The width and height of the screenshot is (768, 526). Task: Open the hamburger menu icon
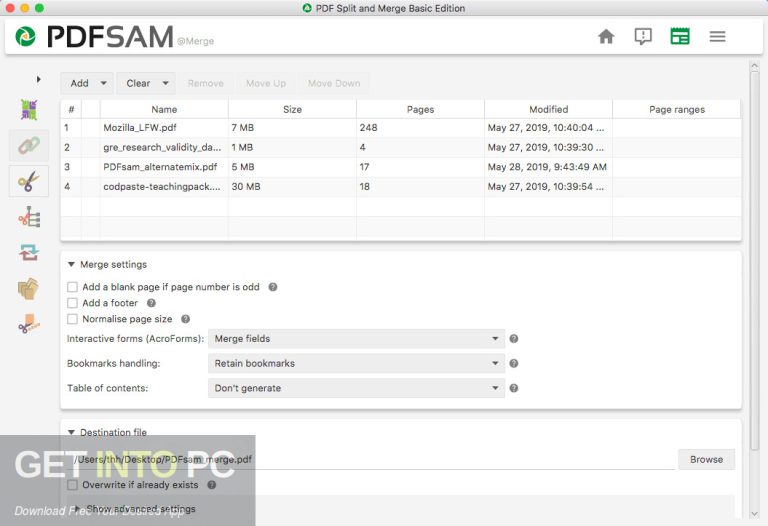point(717,36)
